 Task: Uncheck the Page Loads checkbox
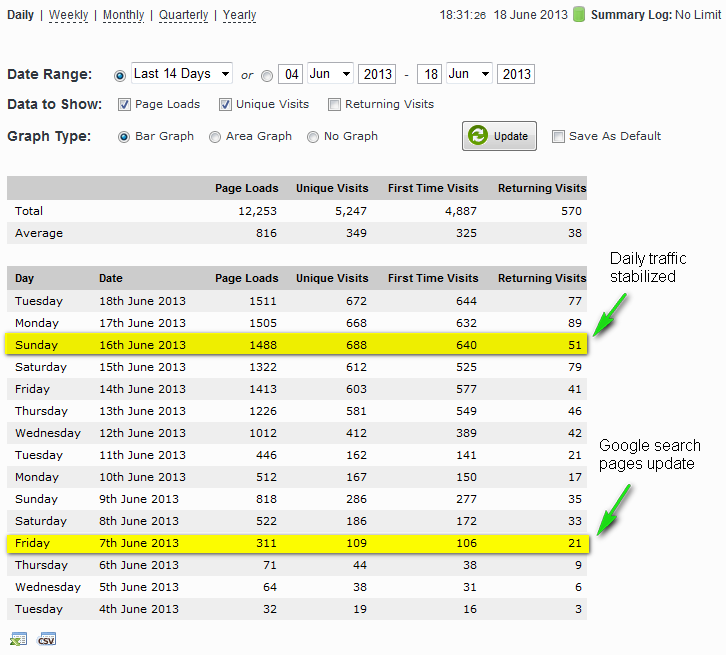click(124, 105)
